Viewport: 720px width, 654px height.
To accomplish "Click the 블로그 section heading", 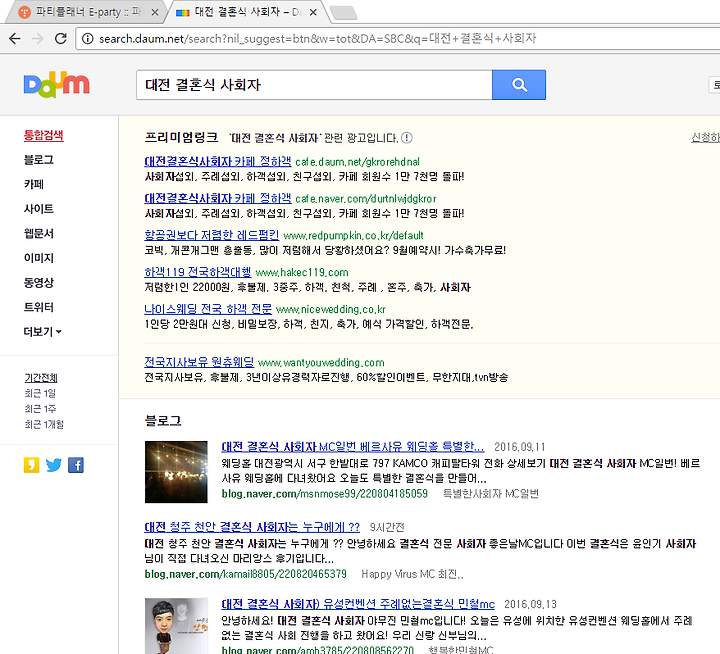I will [x=163, y=421].
